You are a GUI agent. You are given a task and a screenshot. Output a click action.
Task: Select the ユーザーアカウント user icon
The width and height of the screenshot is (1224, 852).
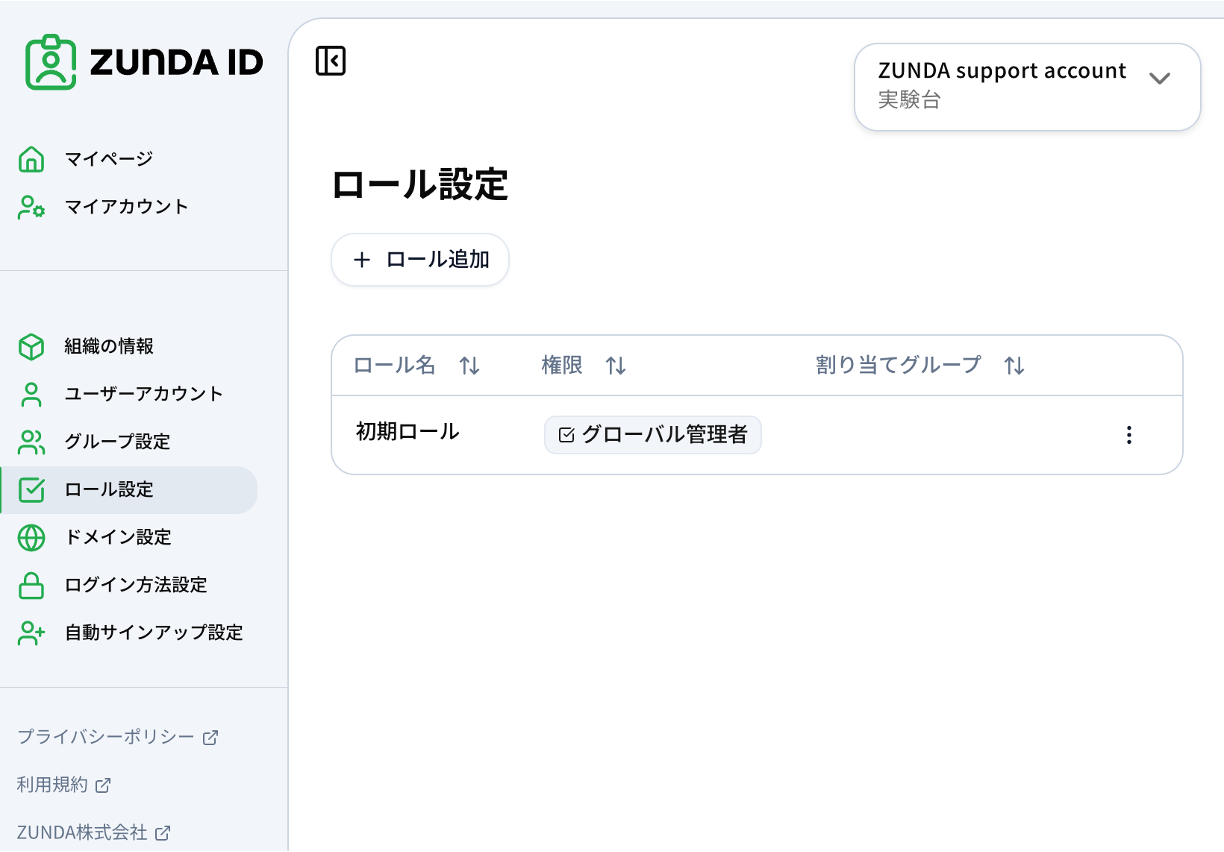pos(29,393)
